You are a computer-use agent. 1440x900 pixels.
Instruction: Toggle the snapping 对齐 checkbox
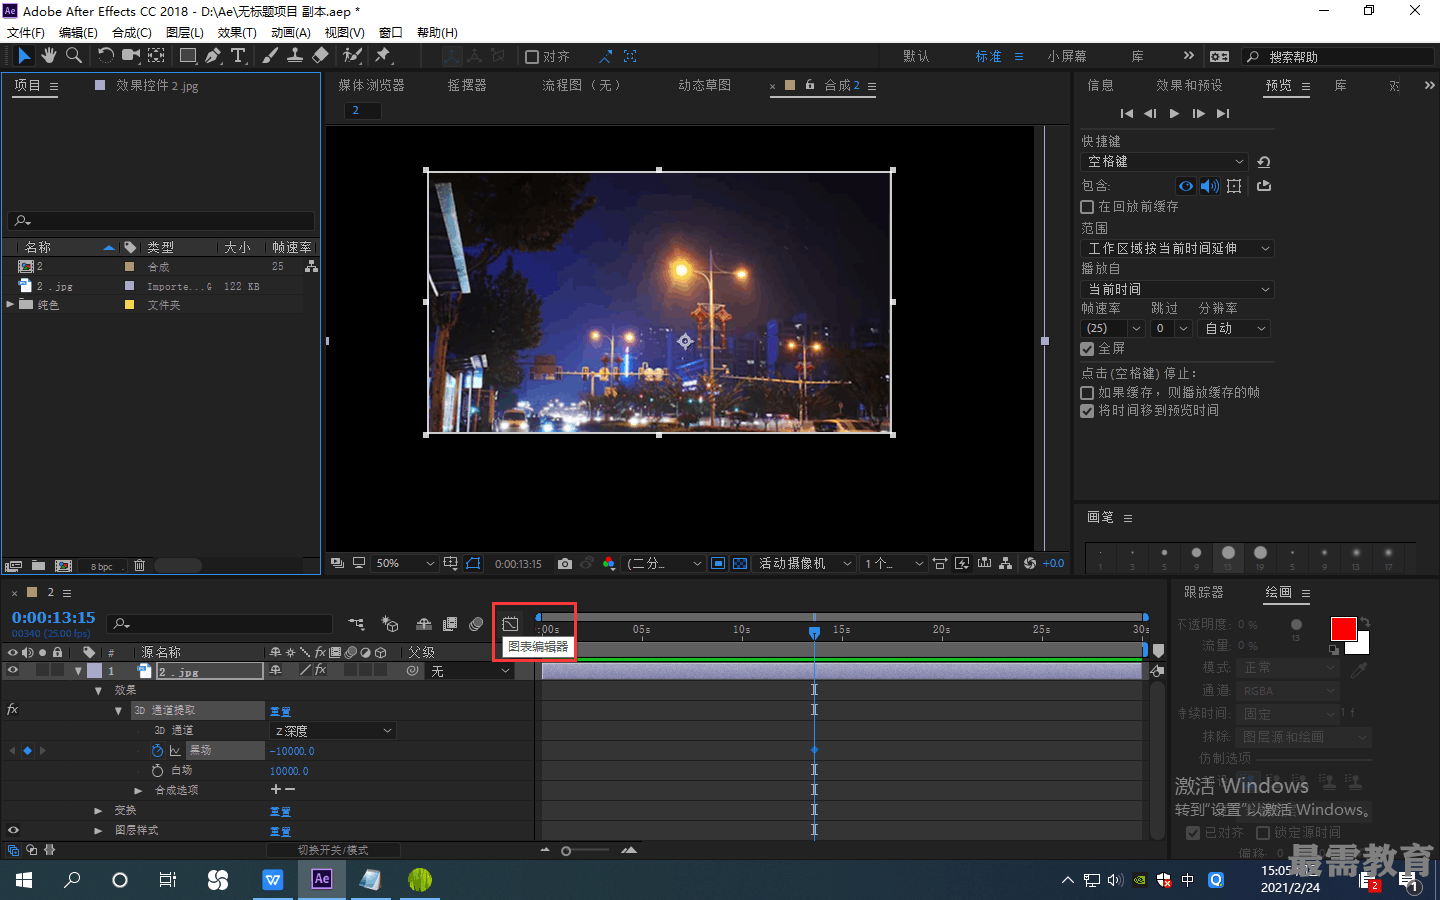point(532,57)
